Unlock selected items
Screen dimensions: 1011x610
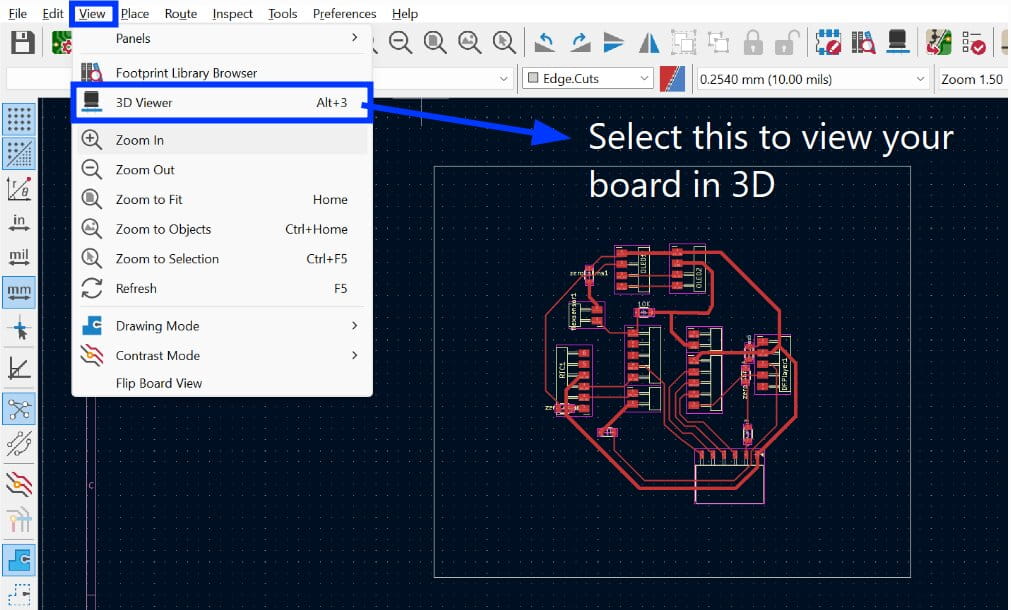[x=787, y=43]
